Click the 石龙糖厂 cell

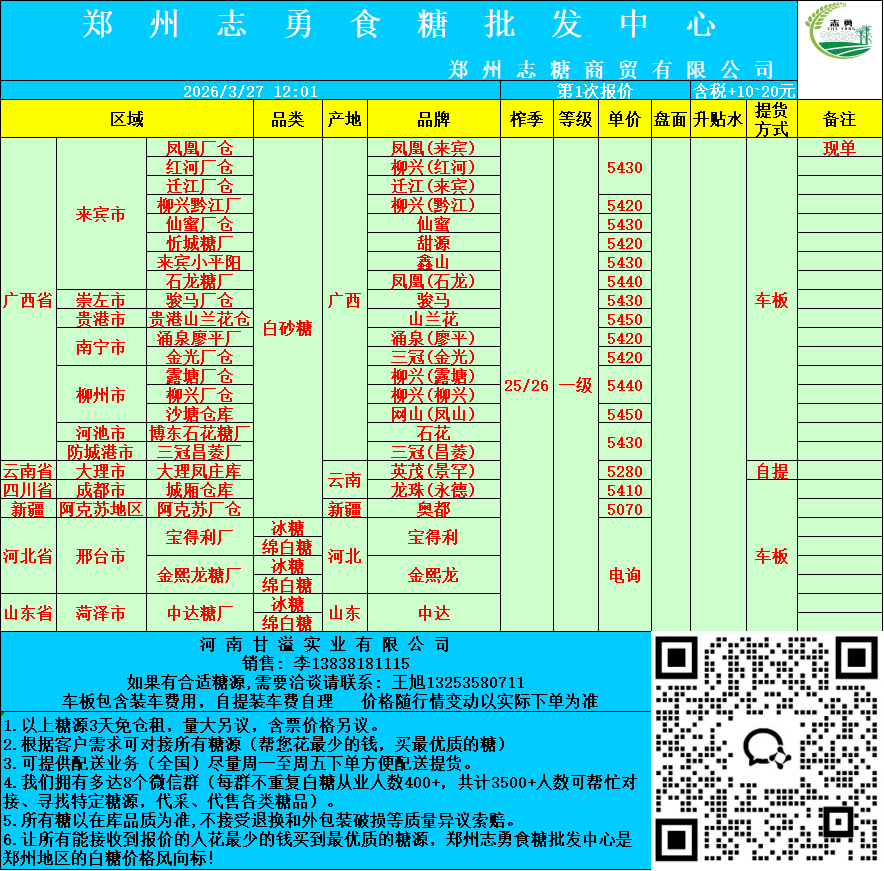200,281
